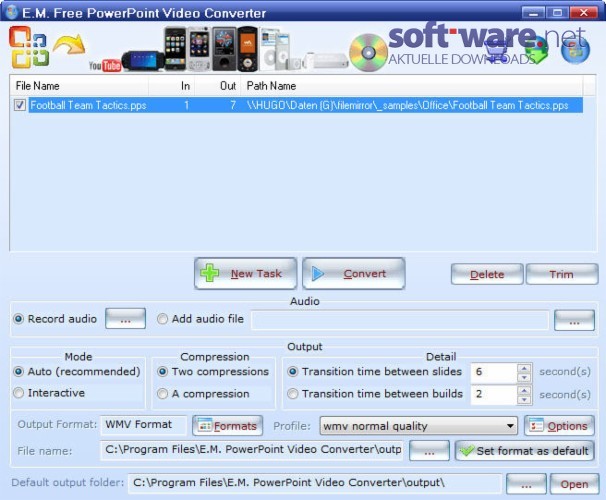Click builds transition time value field
The width and height of the screenshot is (606, 500).
(494, 395)
